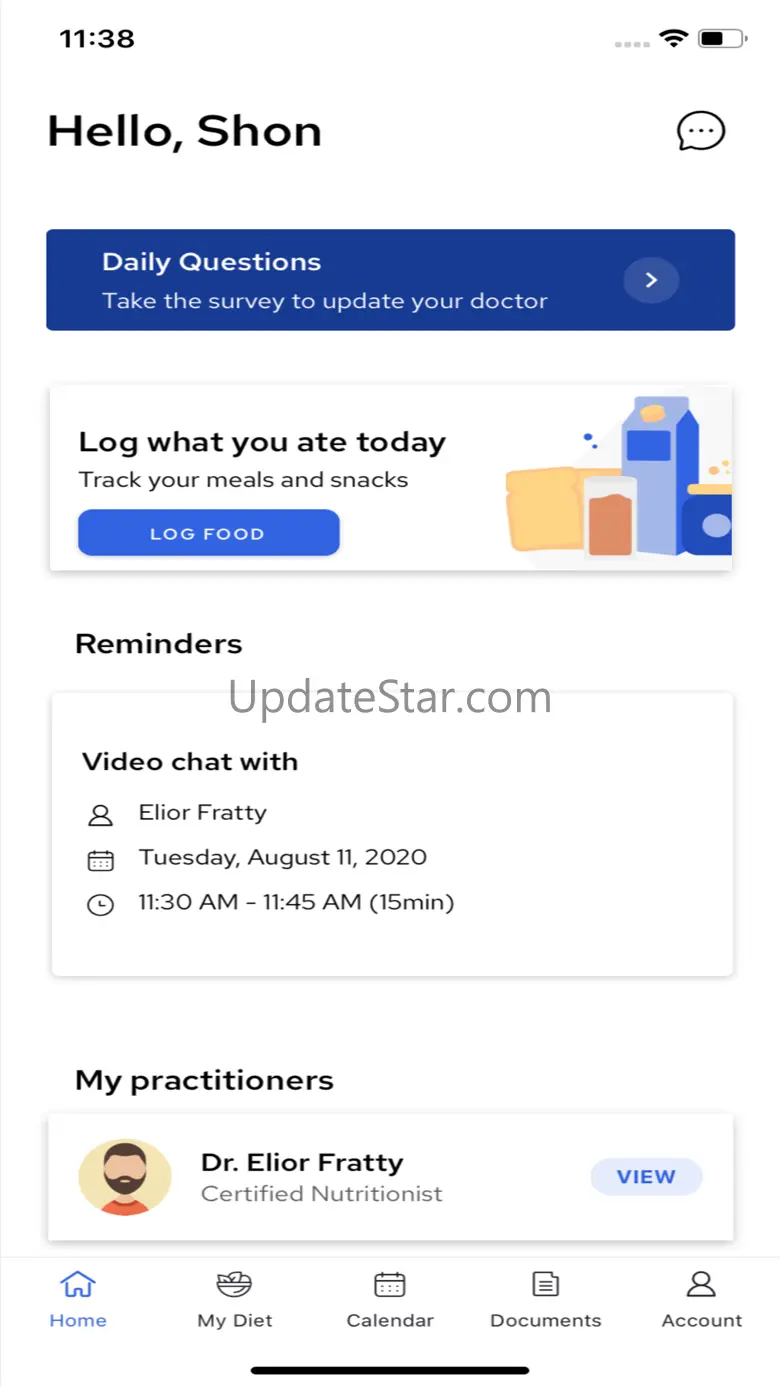Click the calendar icon beside Tuesday, August 11
This screenshot has height=1387, width=780.
[x=100, y=859]
